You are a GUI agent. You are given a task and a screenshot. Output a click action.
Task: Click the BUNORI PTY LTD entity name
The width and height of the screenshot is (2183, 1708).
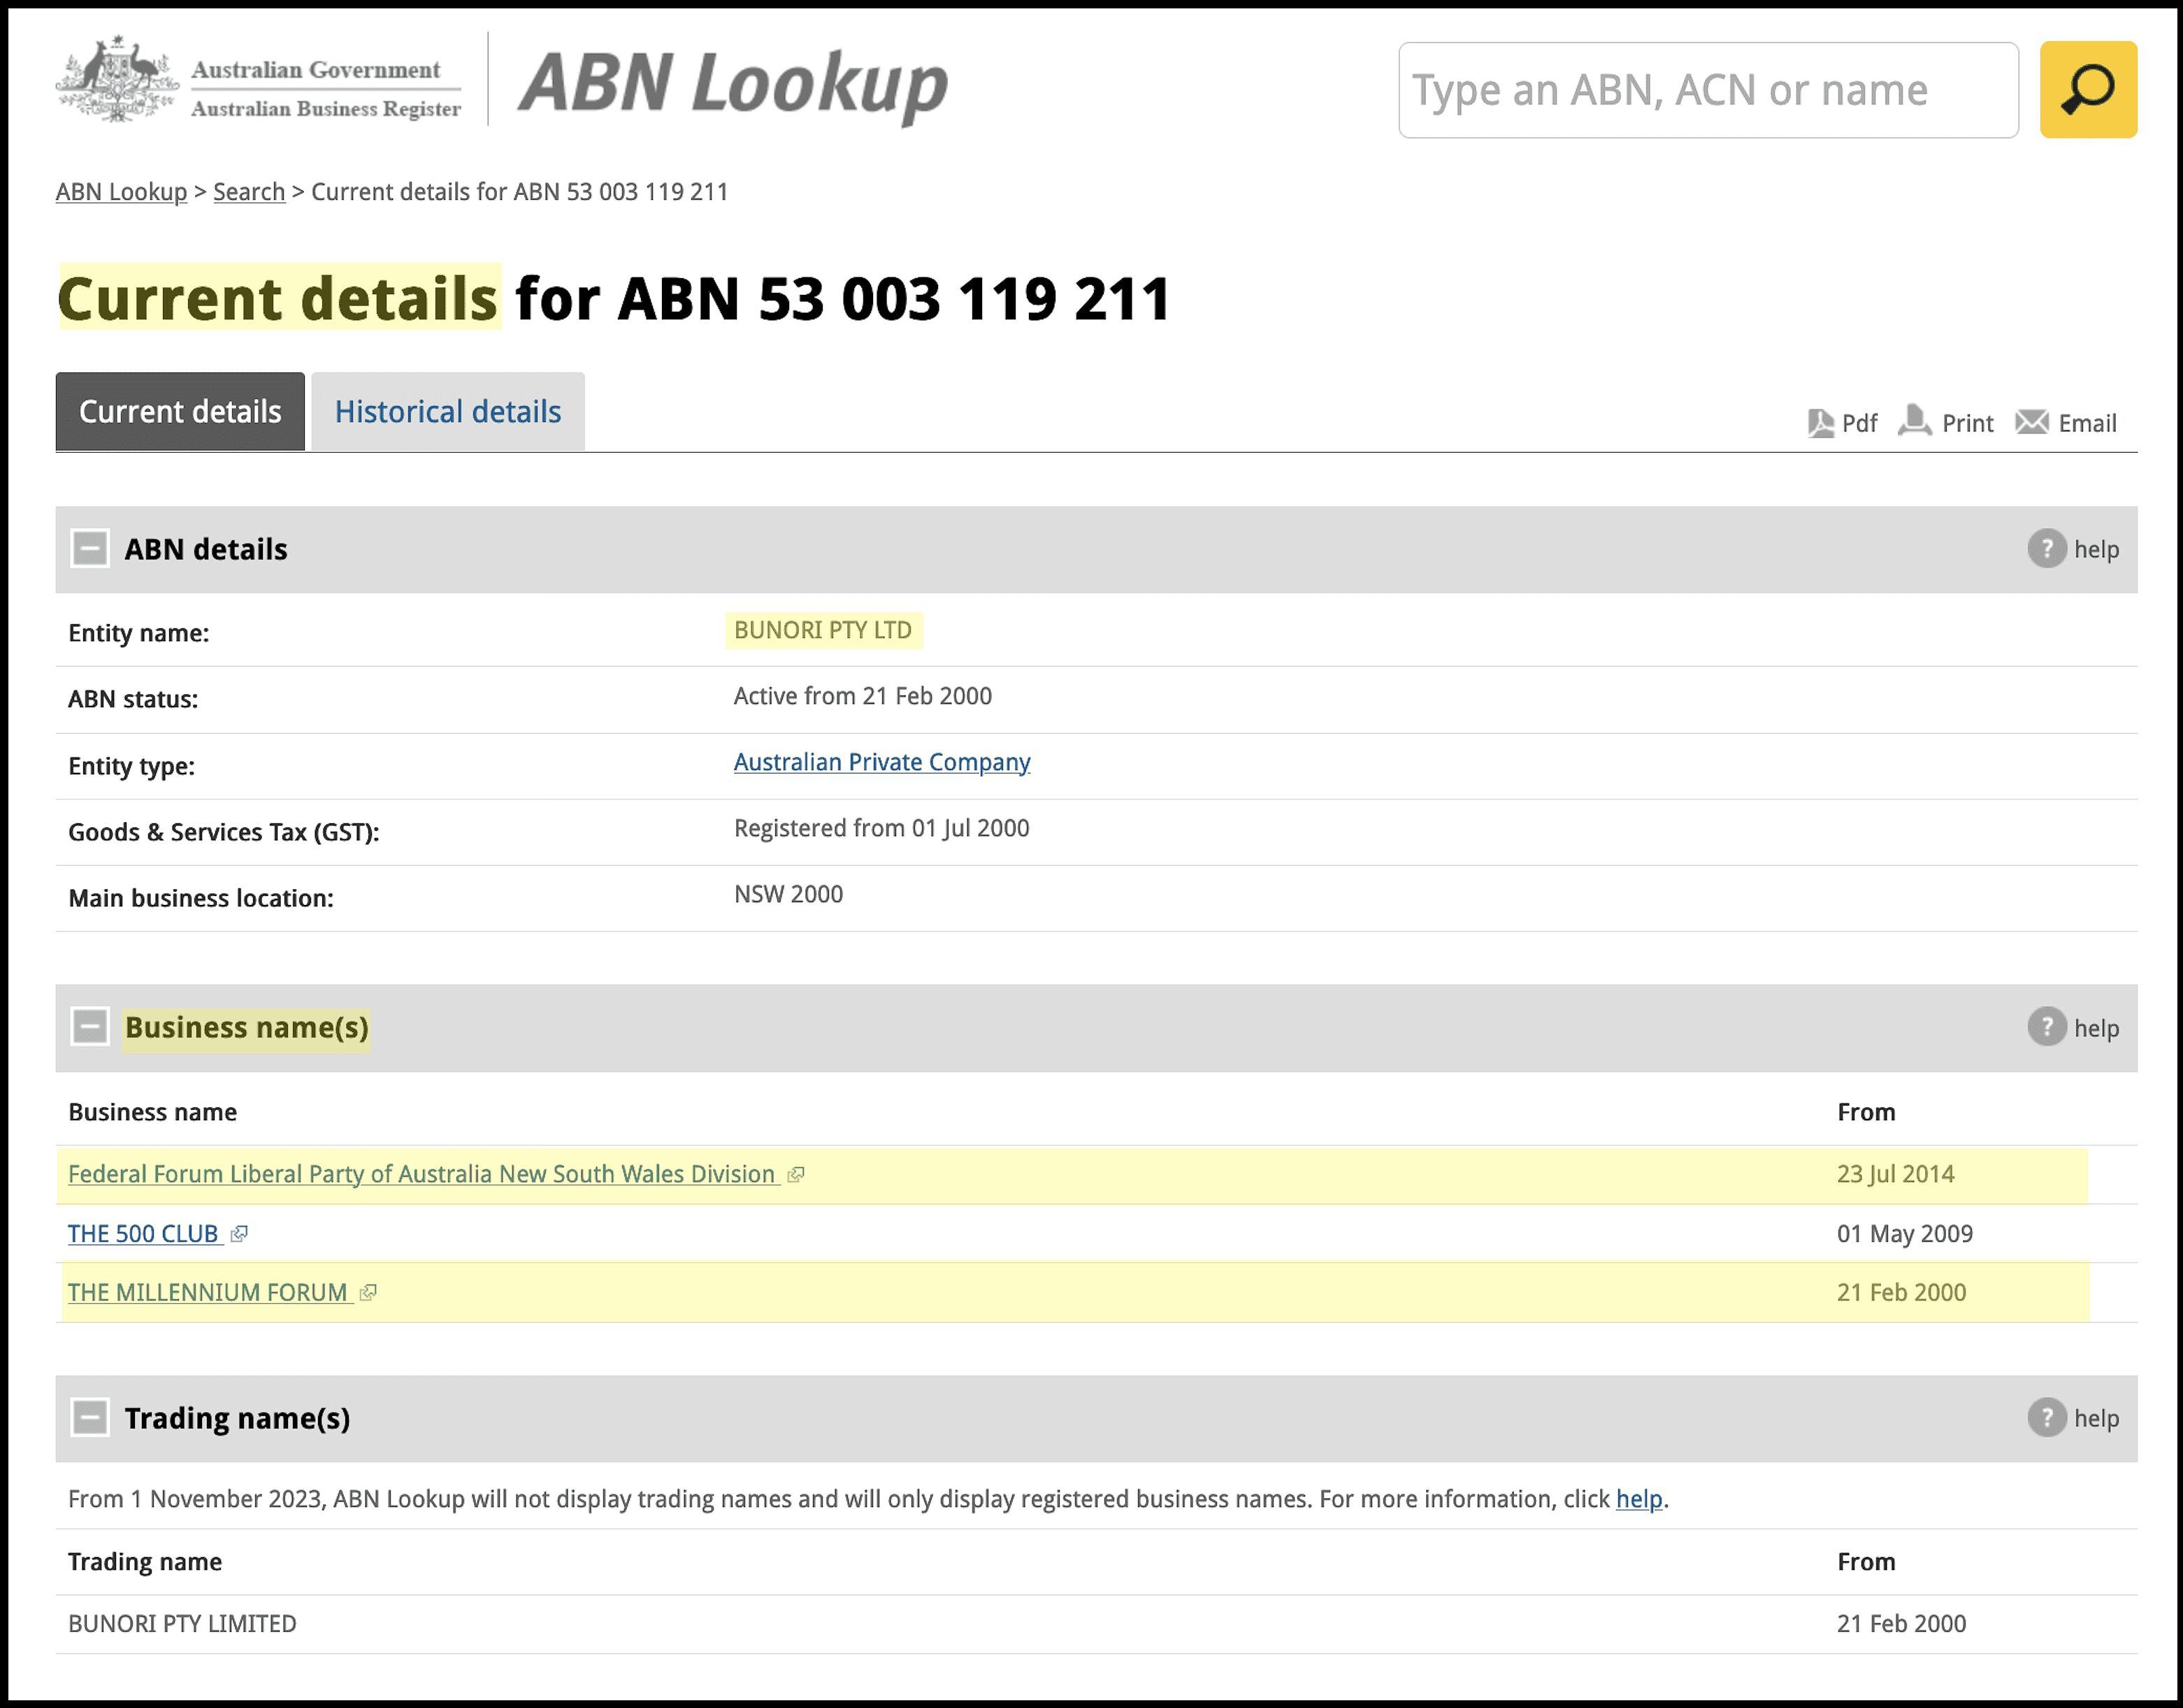click(823, 630)
